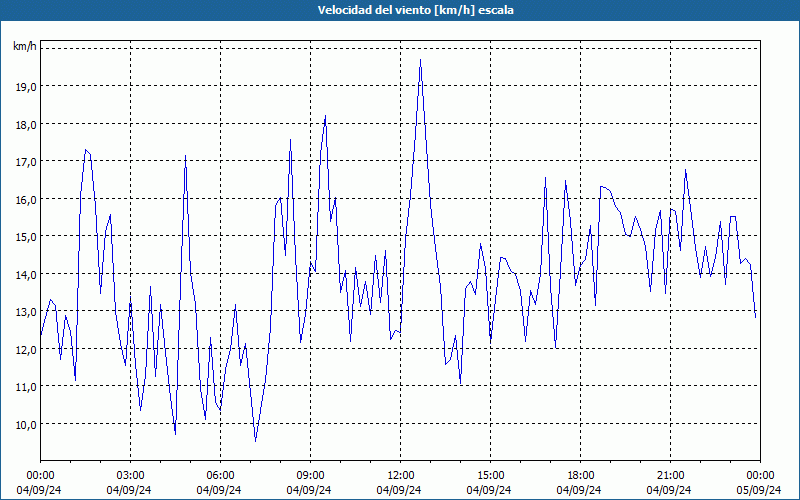Click the 21:00 time axis label
The height and width of the screenshot is (500, 800).
tap(670, 476)
